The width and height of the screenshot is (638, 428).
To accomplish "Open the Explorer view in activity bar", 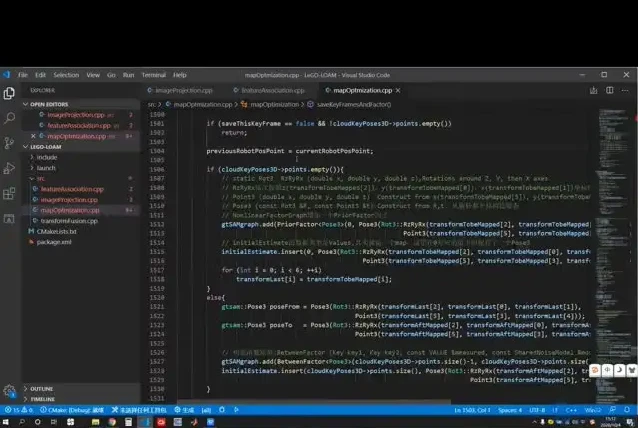I will (9, 94).
